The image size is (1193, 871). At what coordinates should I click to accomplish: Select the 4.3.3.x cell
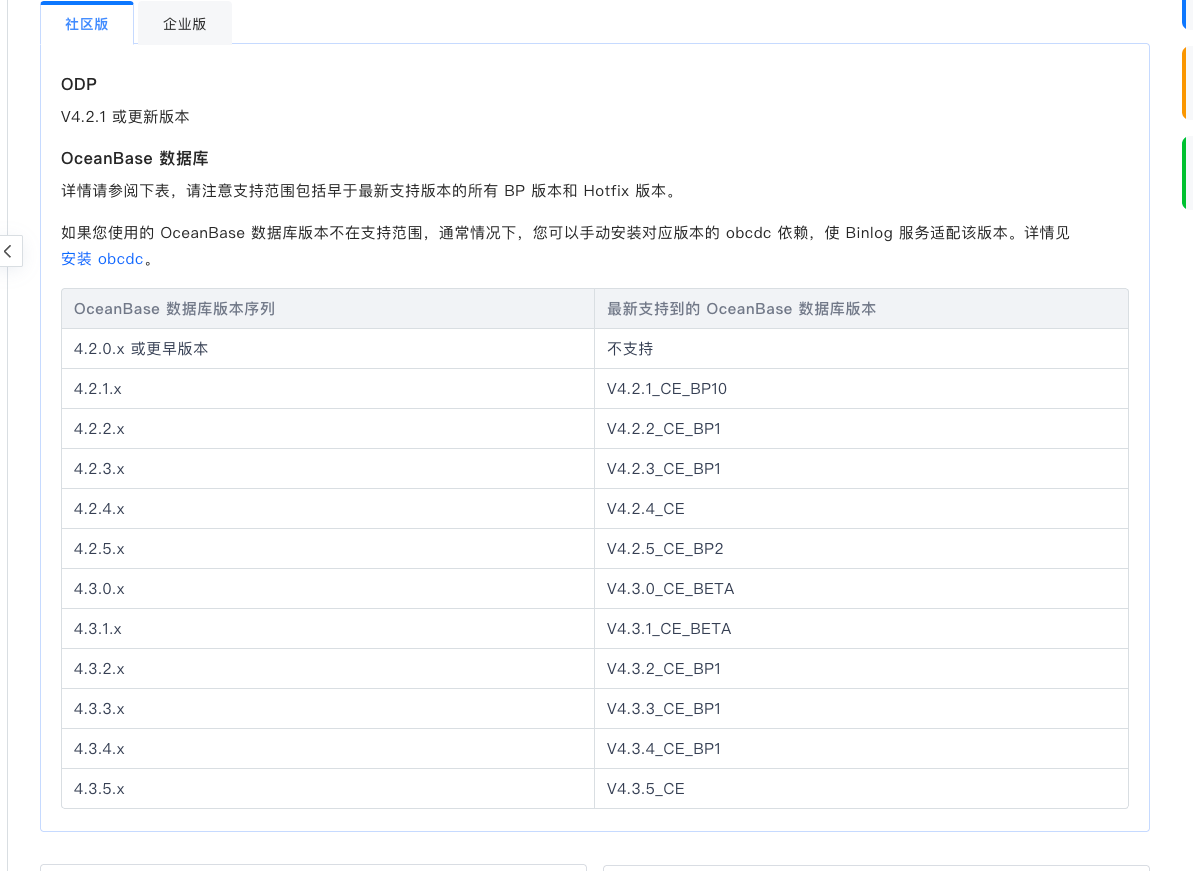click(328, 709)
